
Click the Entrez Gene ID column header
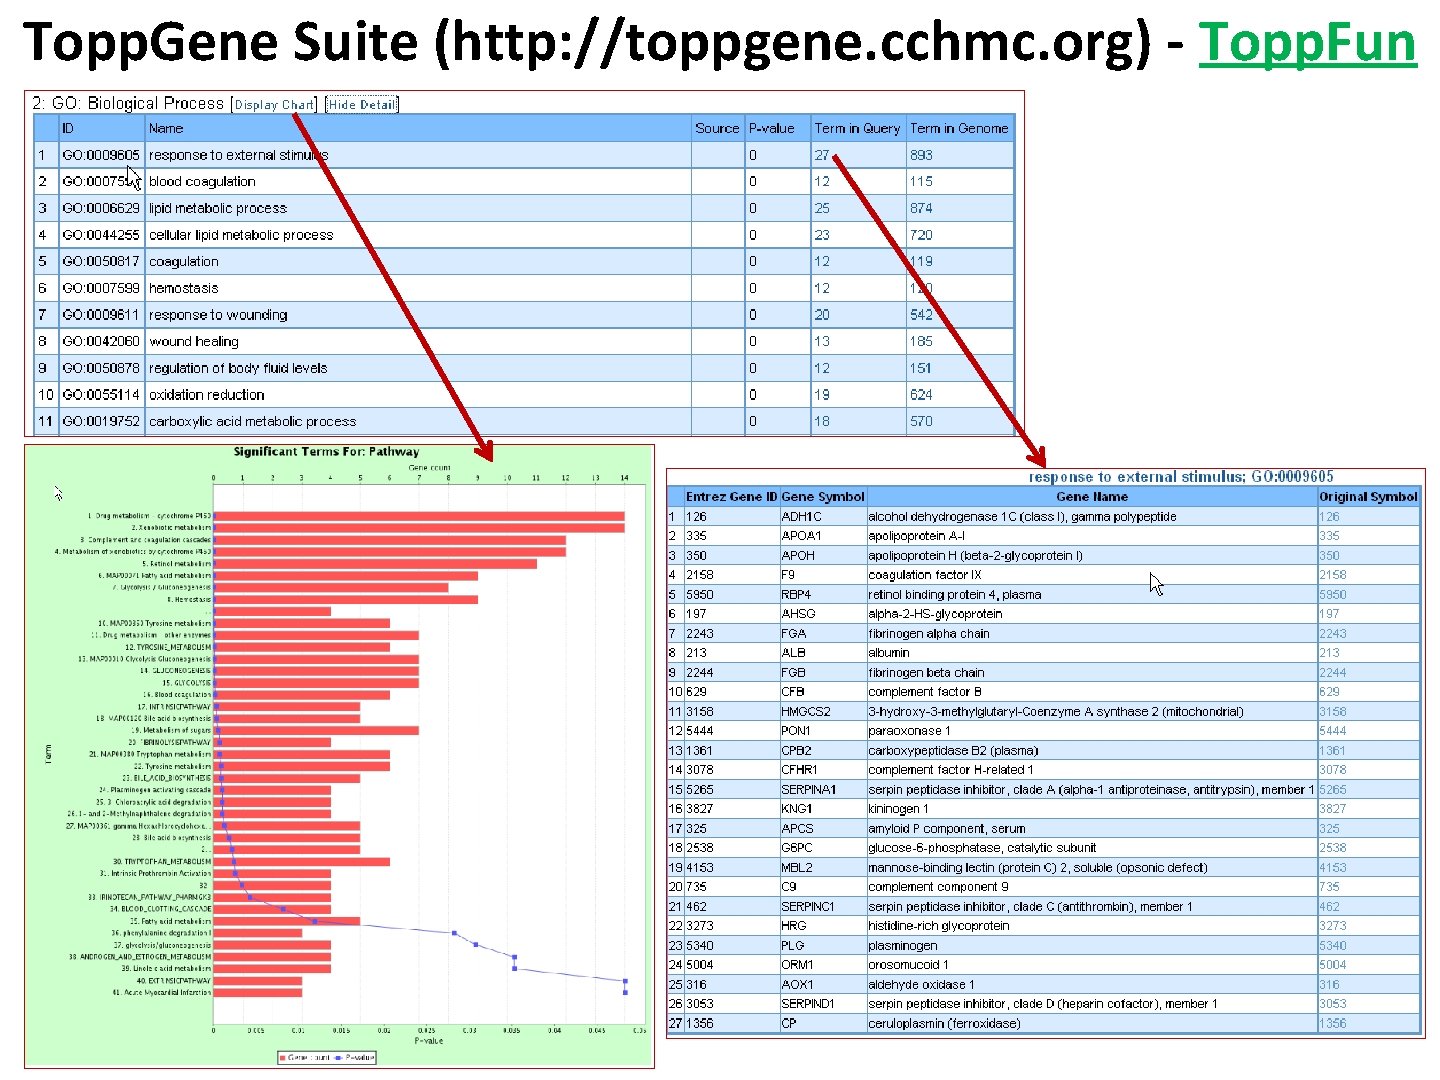(731, 496)
